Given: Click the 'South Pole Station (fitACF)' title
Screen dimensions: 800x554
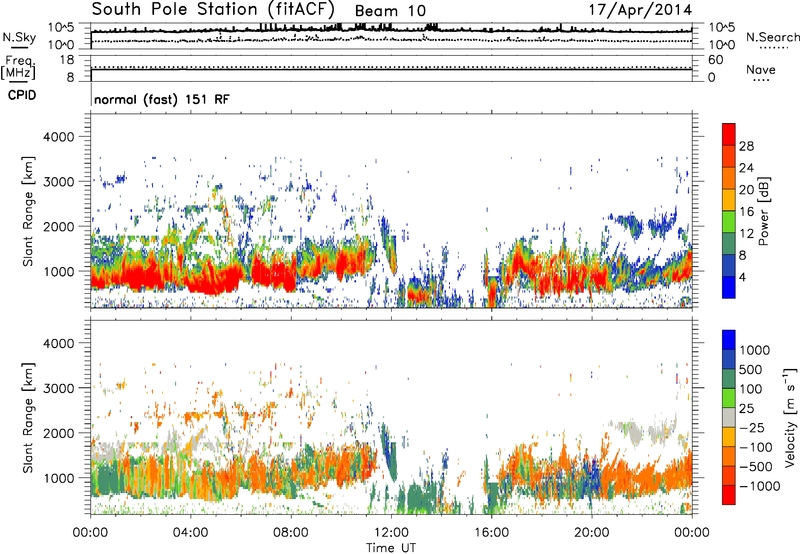Looking at the screenshot, I should [x=213, y=9].
